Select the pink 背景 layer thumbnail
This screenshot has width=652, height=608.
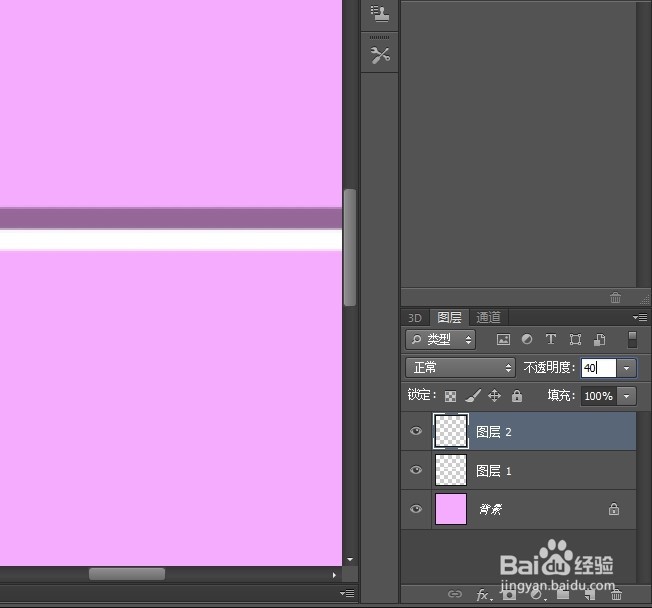click(x=451, y=509)
